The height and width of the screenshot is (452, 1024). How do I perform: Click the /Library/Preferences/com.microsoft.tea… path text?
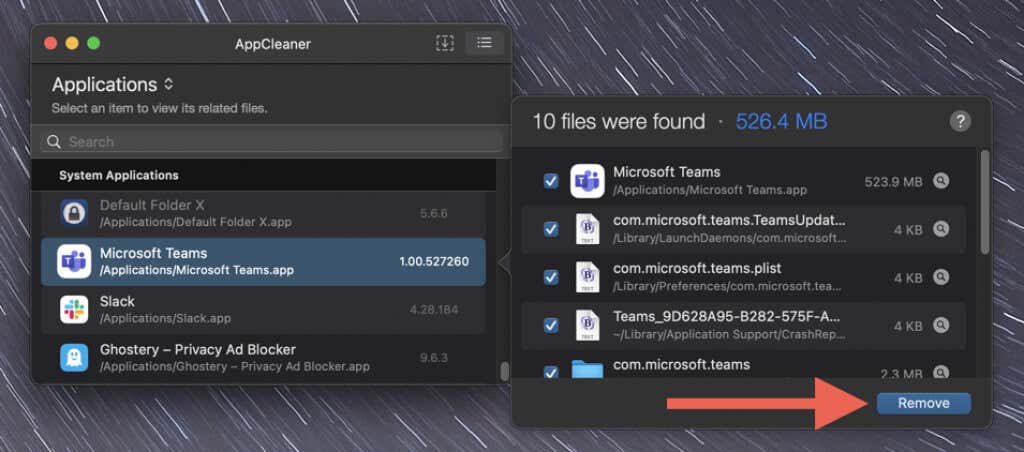click(727, 287)
